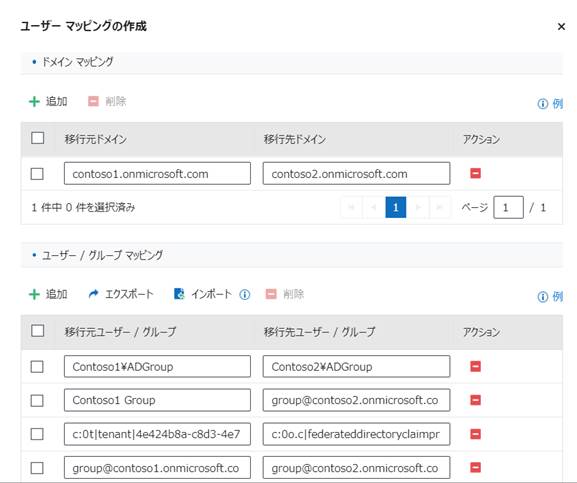Click the 移行先ユーザー / グループ column header
Image resolution: width=577 pixels, height=483 pixels.
click(319, 332)
